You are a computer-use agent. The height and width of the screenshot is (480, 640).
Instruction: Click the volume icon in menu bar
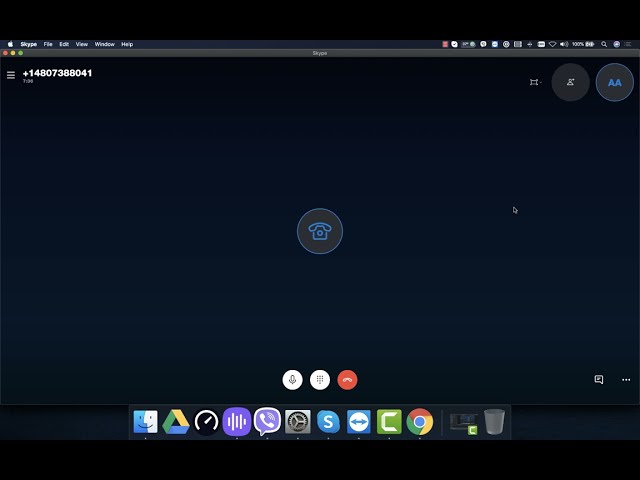[x=564, y=44]
